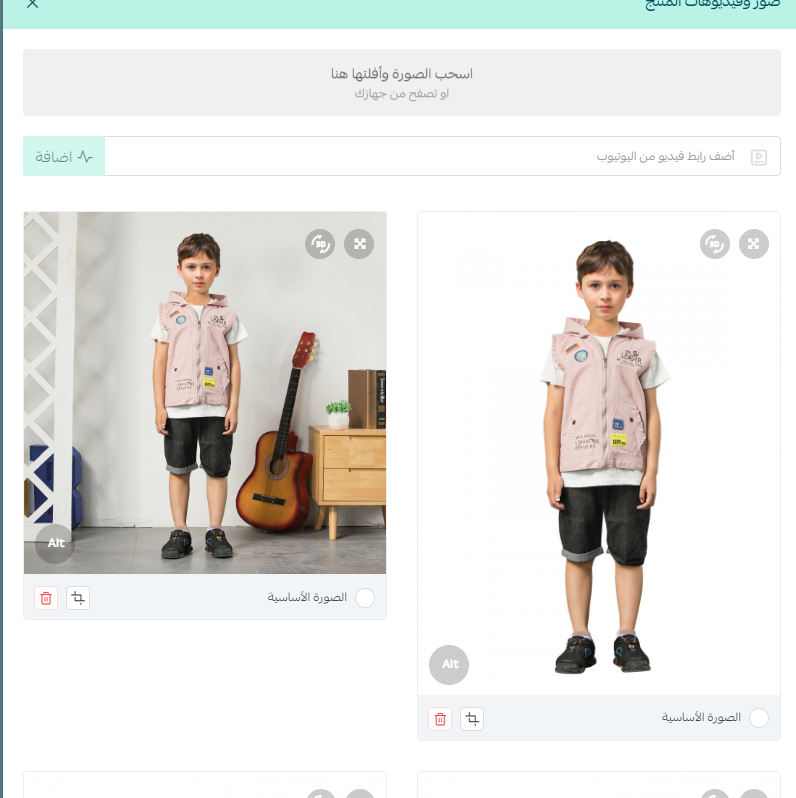This screenshot has width=796, height=798.
Task: Delete the white background photo
Action: pos(440,719)
